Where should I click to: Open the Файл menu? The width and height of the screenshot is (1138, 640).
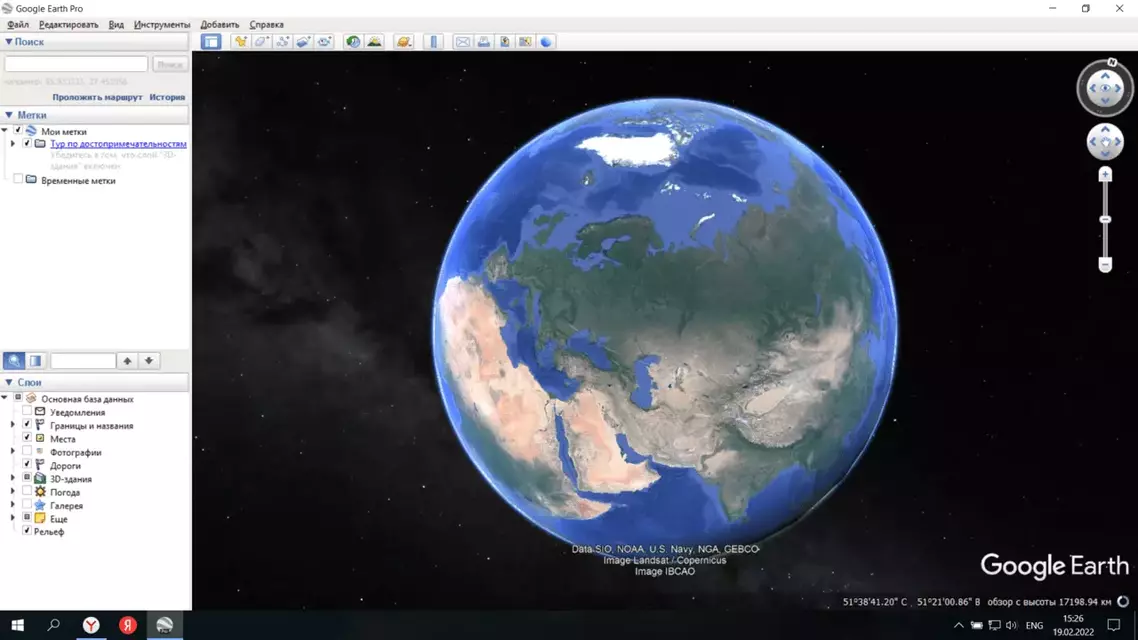18,25
